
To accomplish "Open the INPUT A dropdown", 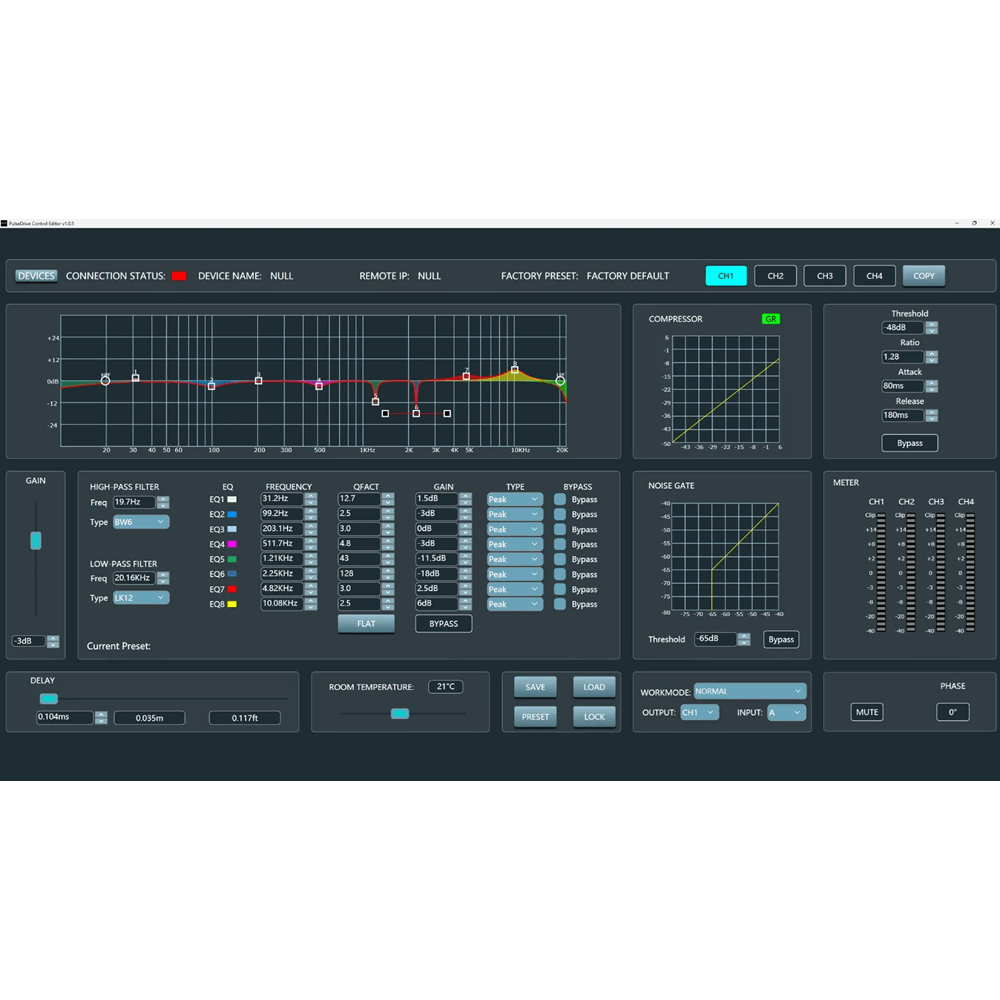I will pyautogui.click(x=786, y=712).
